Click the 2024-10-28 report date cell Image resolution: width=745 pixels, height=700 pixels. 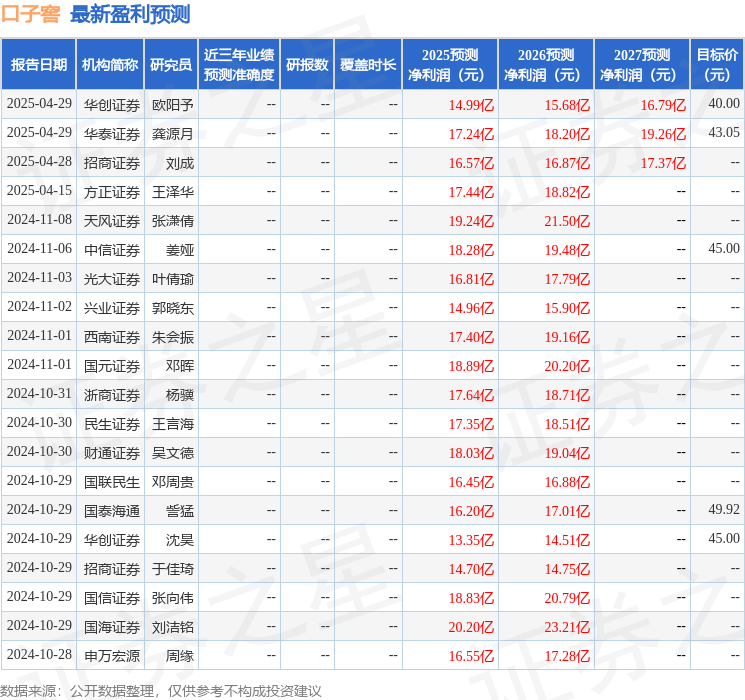pos(39,655)
